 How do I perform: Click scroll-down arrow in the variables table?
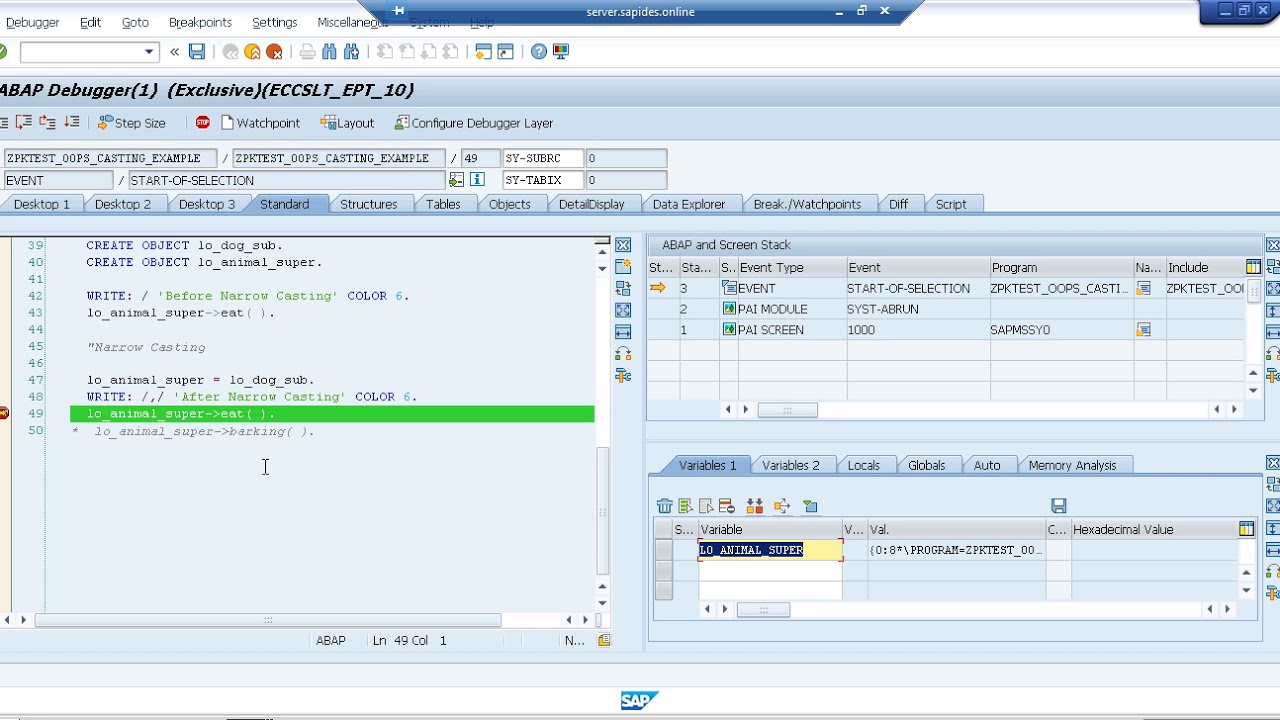pos(1246,590)
